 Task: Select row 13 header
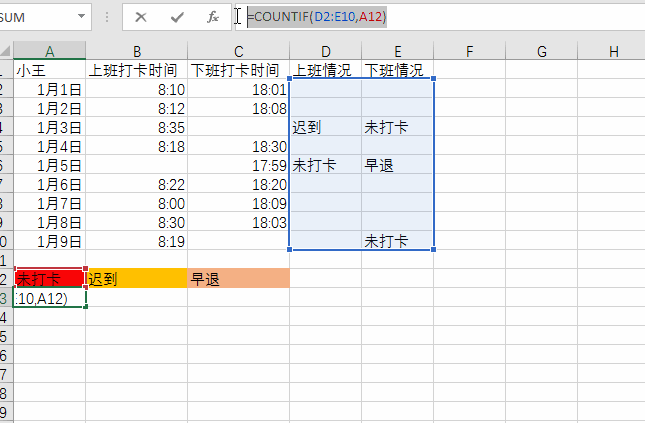6,298
